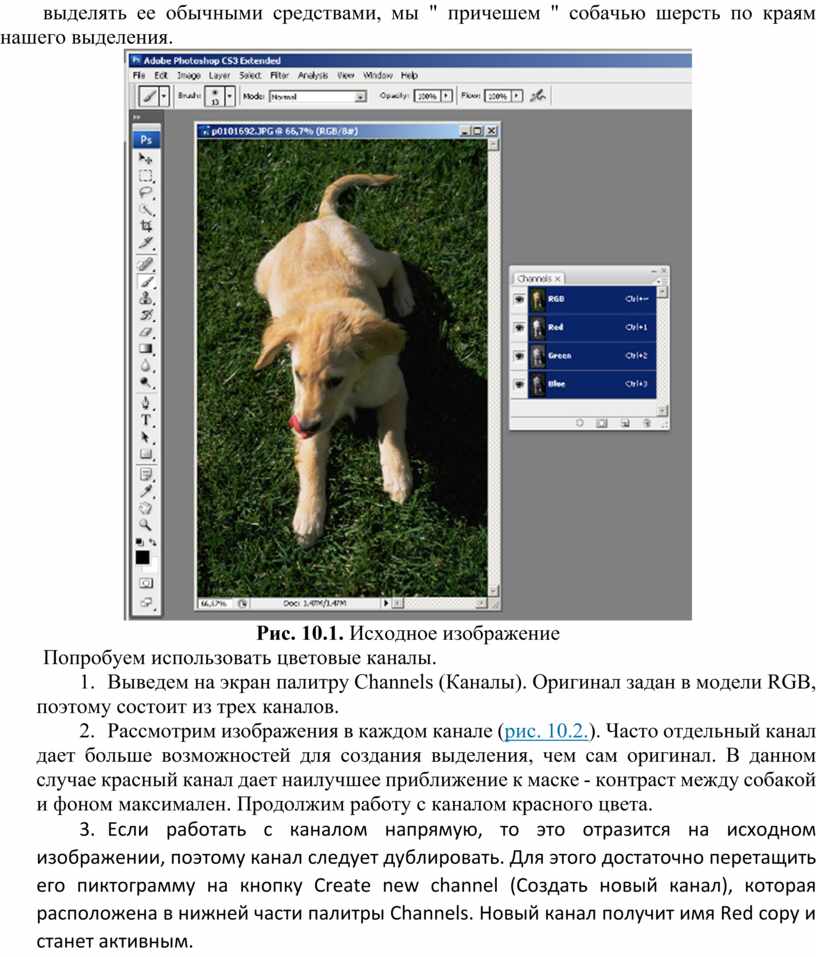Open the Opacity slider arrow
Screen dimensions: 816x957
click(x=446, y=96)
